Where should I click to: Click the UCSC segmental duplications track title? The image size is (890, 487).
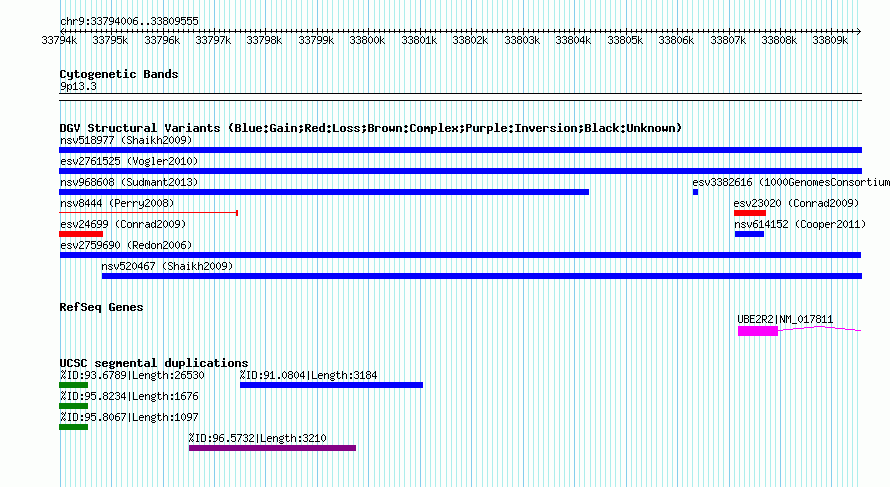click(154, 363)
